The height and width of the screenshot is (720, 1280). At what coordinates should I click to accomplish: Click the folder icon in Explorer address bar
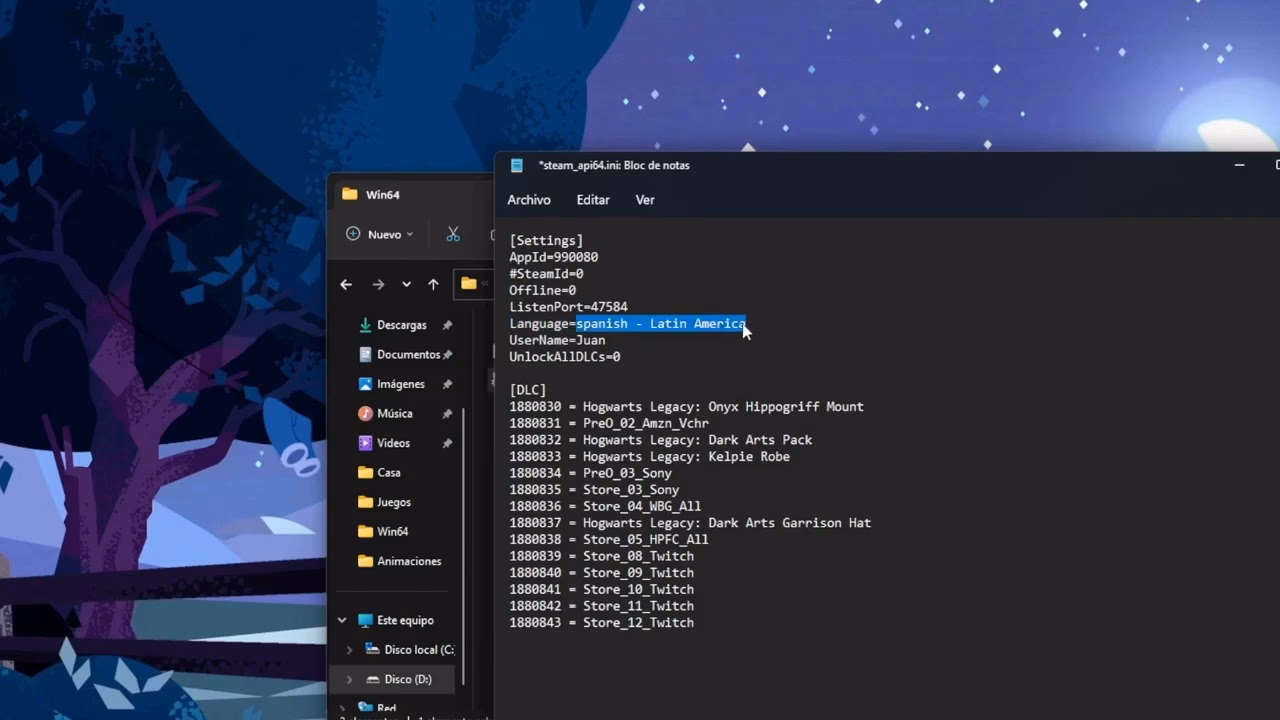468,284
